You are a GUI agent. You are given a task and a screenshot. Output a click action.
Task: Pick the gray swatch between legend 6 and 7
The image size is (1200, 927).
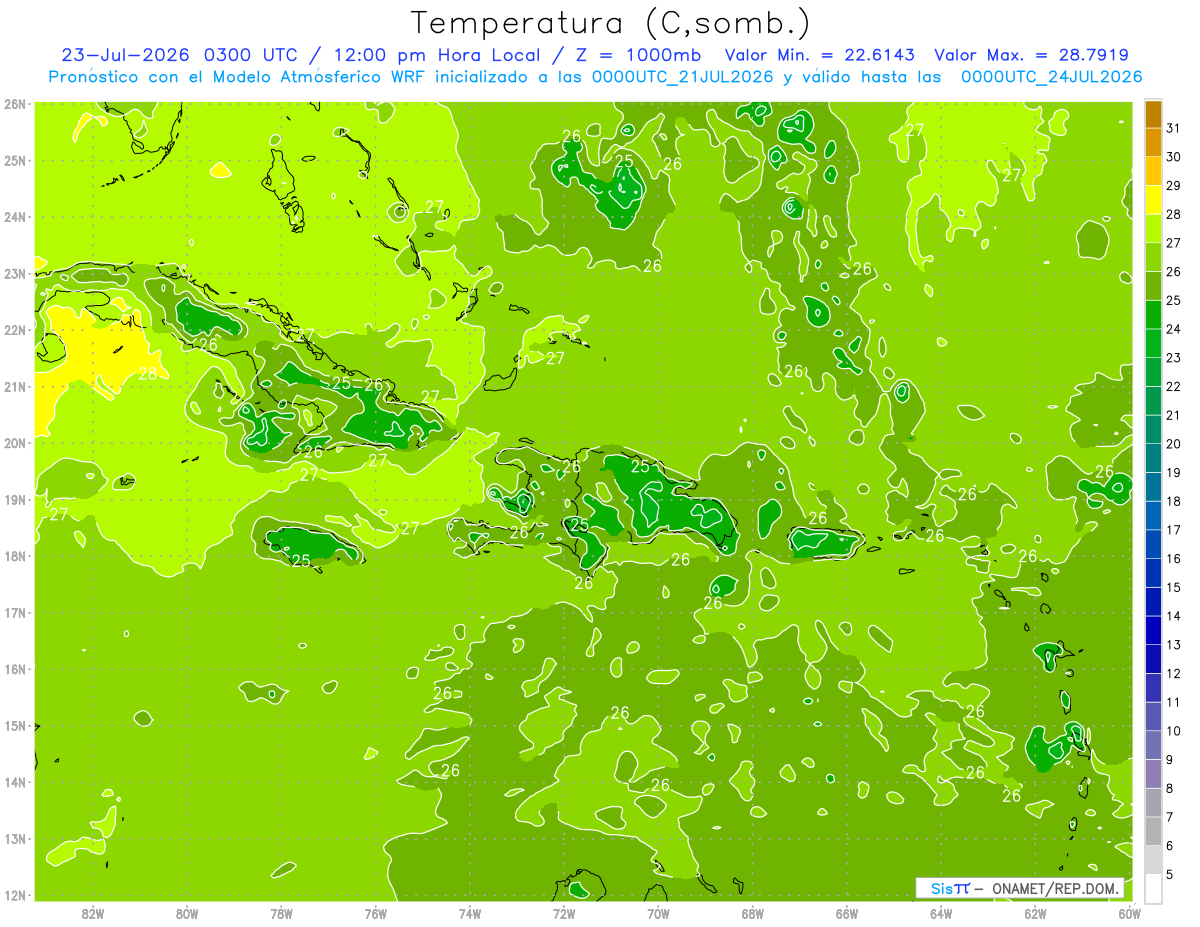(1153, 831)
